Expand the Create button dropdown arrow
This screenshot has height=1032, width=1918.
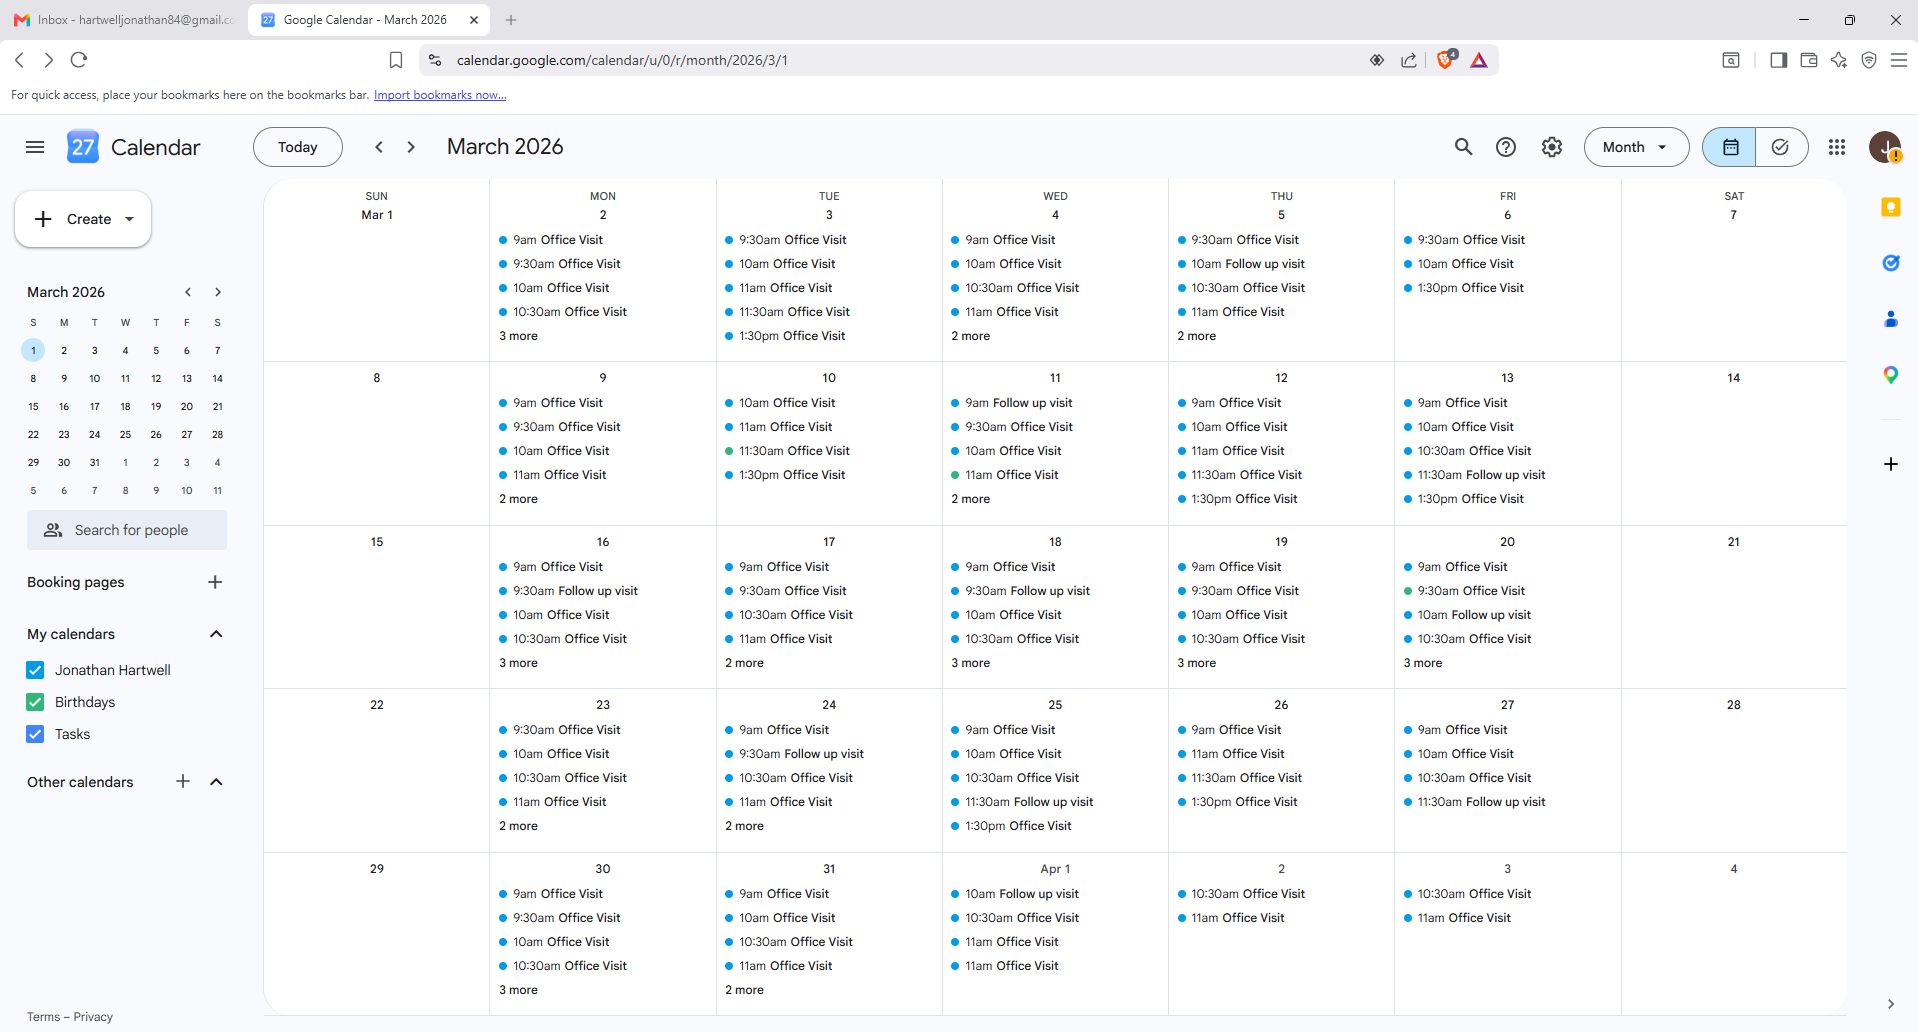(x=130, y=219)
